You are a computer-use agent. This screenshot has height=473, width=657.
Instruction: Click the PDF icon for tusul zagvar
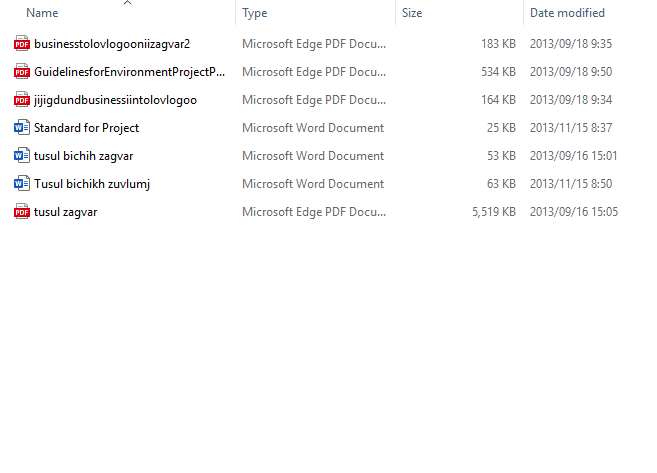[x=22, y=212]
